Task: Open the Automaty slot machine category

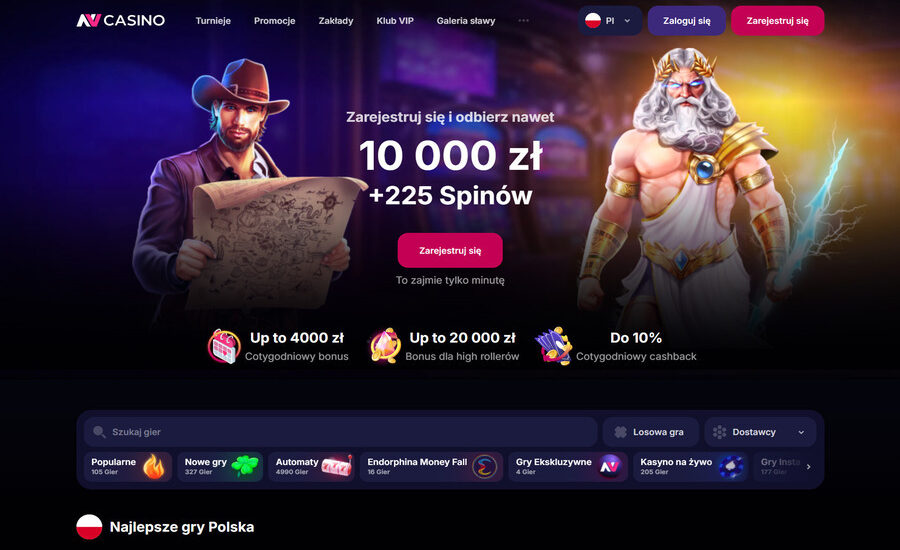Action: 312,466
